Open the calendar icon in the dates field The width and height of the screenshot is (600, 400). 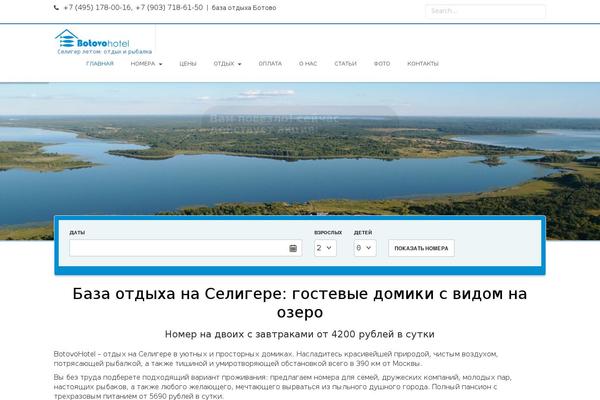tap(293, 248)
